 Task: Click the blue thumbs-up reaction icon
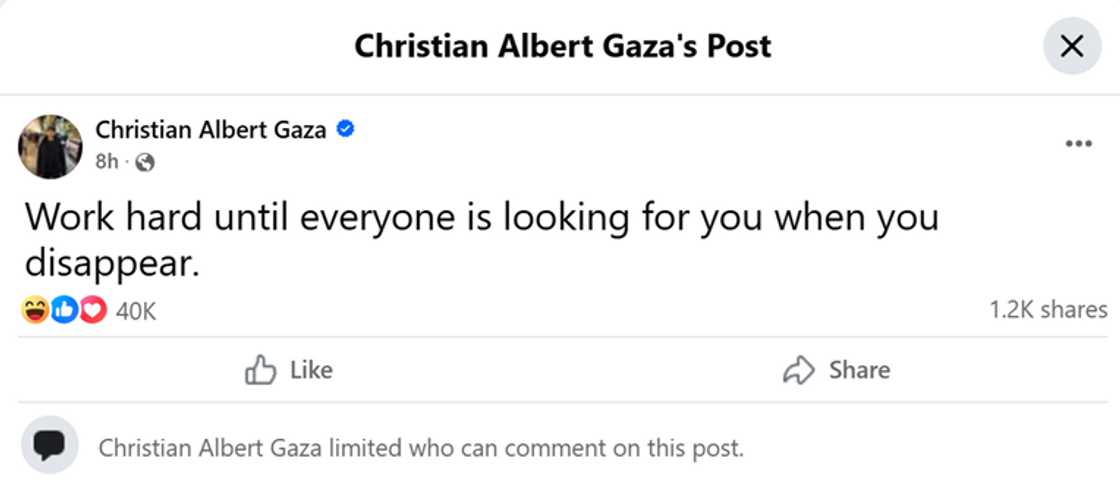pyautogui.click(x=64, y=311)
